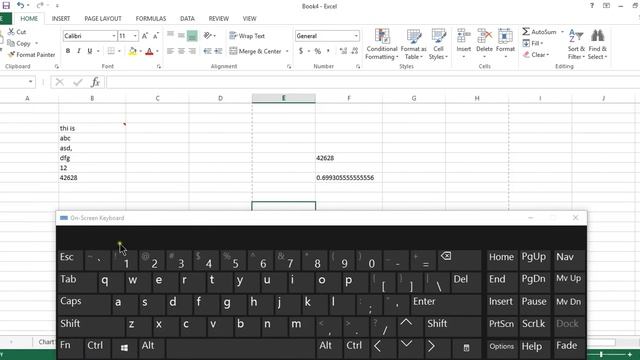Click Enter key on On-Screen Keyboard

tap(446, 304)
